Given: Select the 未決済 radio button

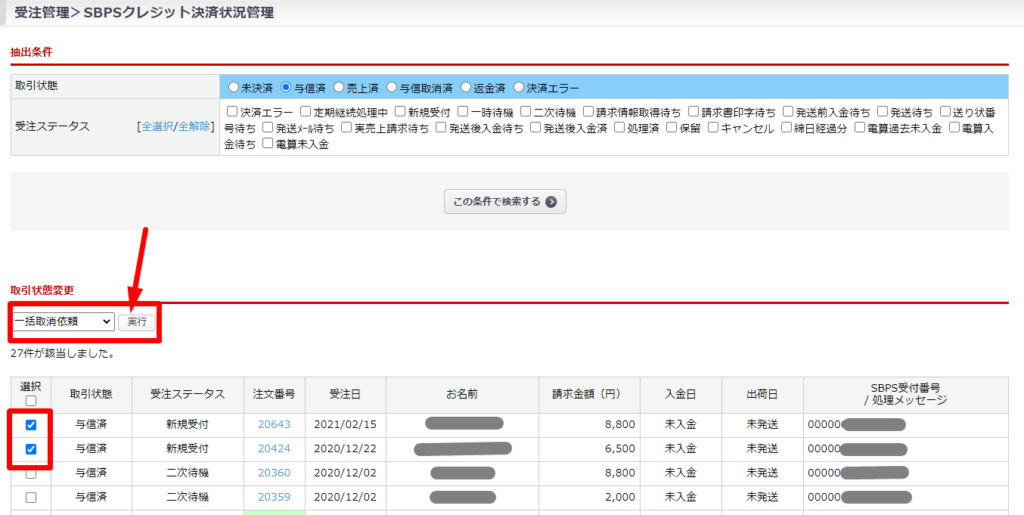Looking at the screenshot, I should pyautogui.click(x=233, y=88).
